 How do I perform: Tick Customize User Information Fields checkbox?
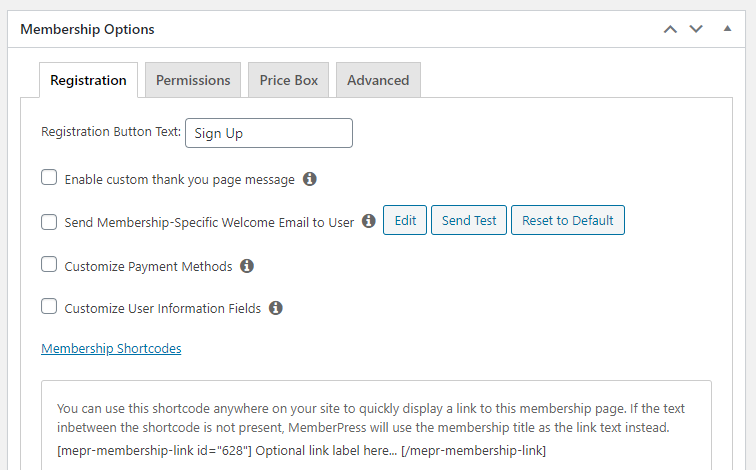click(49, 307)
